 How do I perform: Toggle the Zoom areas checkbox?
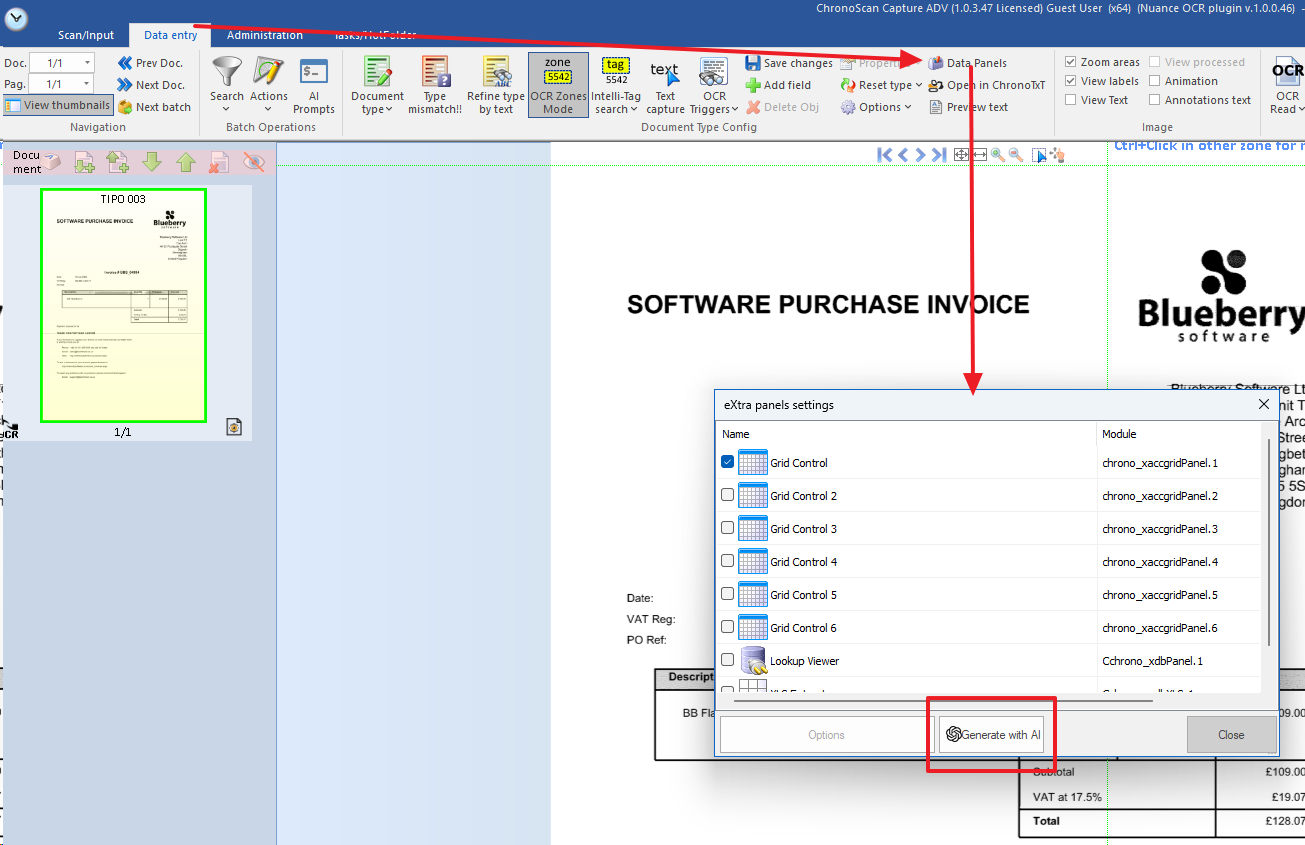(1071, 62)
